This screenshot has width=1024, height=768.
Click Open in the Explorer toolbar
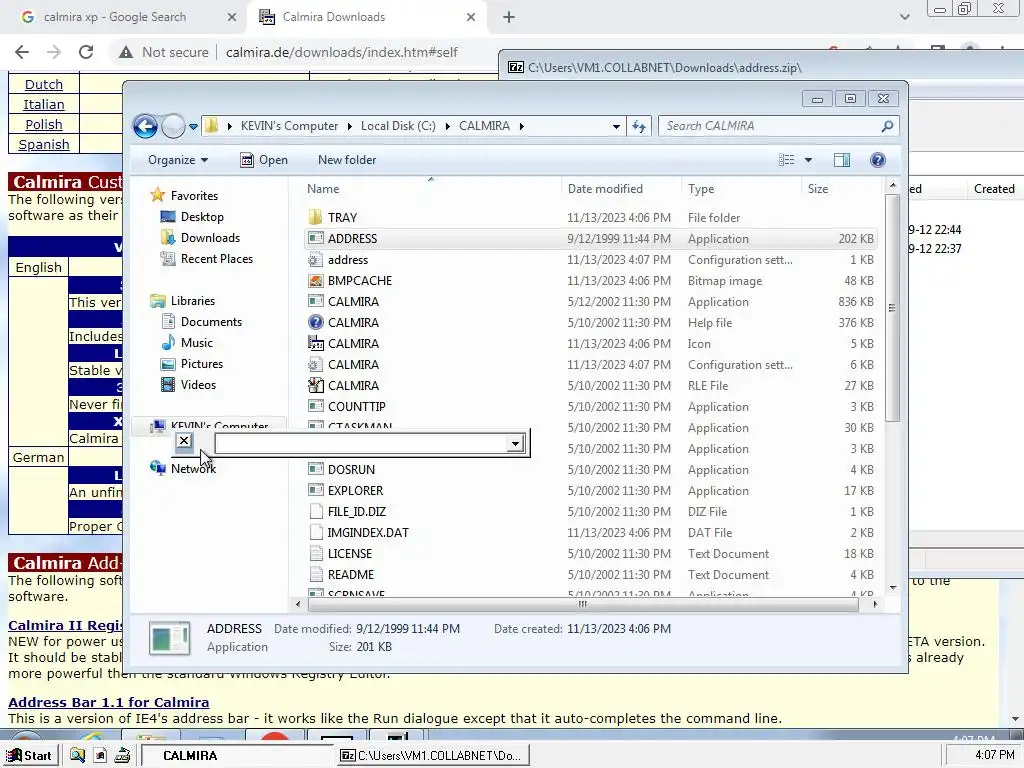264,160
